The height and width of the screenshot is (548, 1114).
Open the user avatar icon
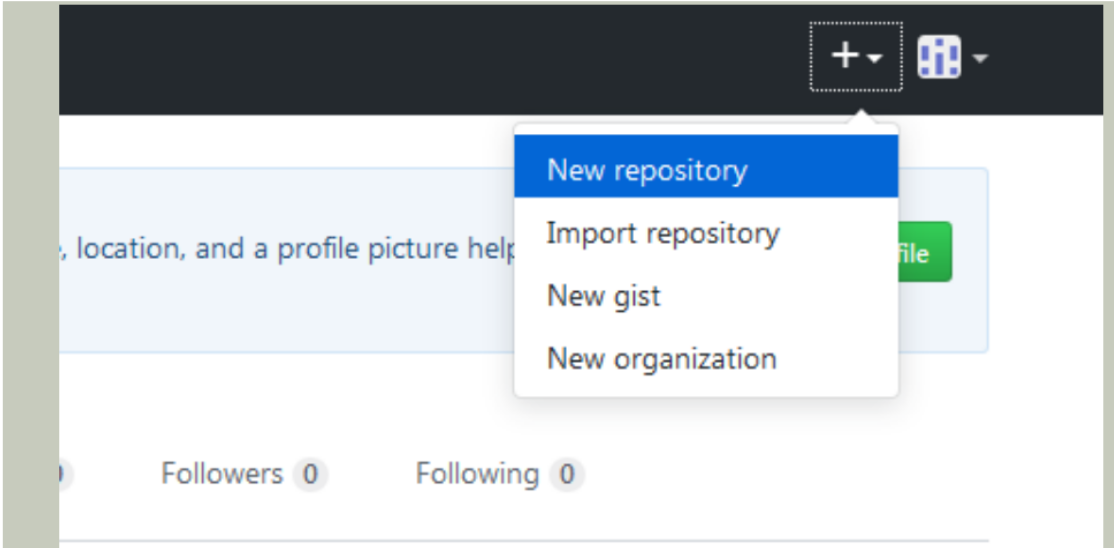tap(938, 57)
